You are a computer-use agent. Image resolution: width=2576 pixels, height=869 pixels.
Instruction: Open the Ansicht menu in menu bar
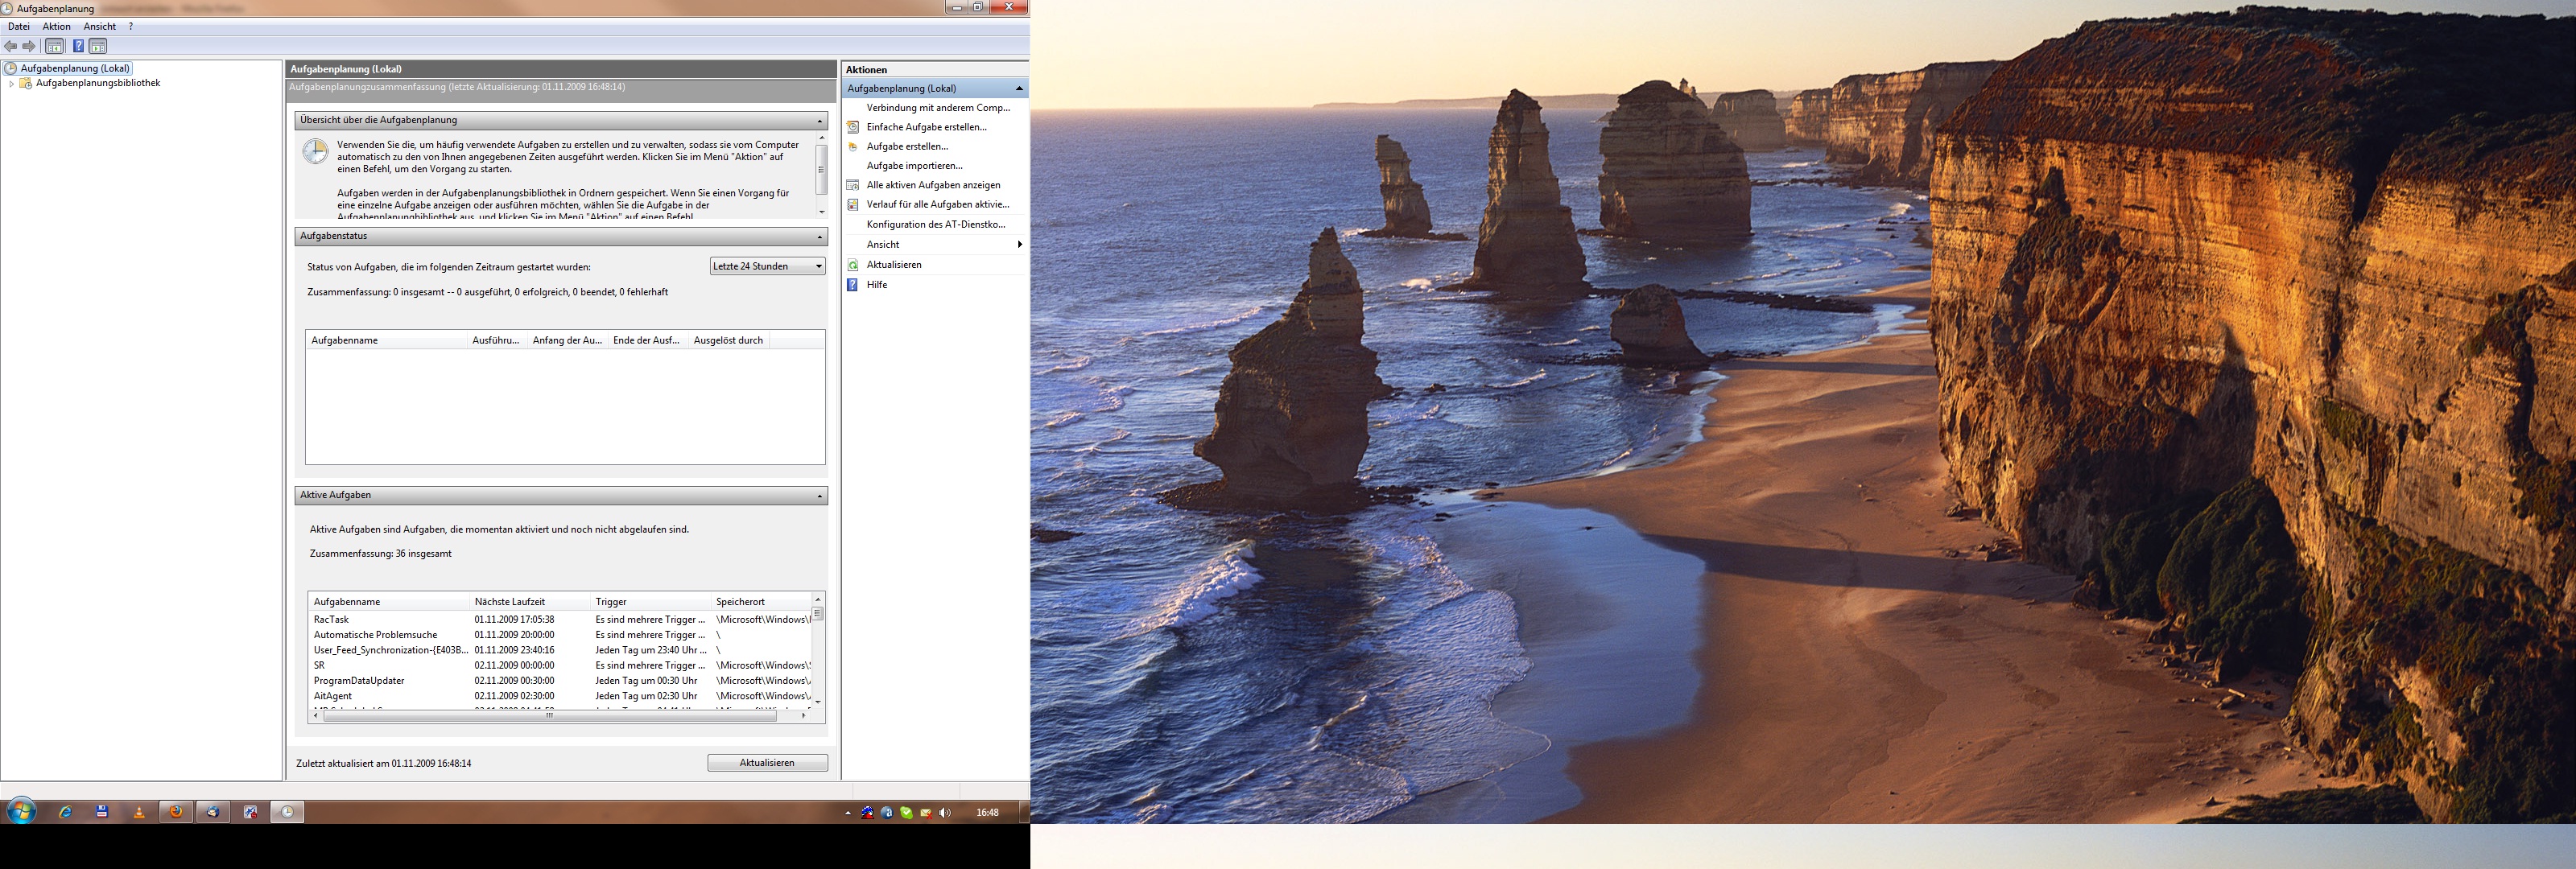(99, 27)
